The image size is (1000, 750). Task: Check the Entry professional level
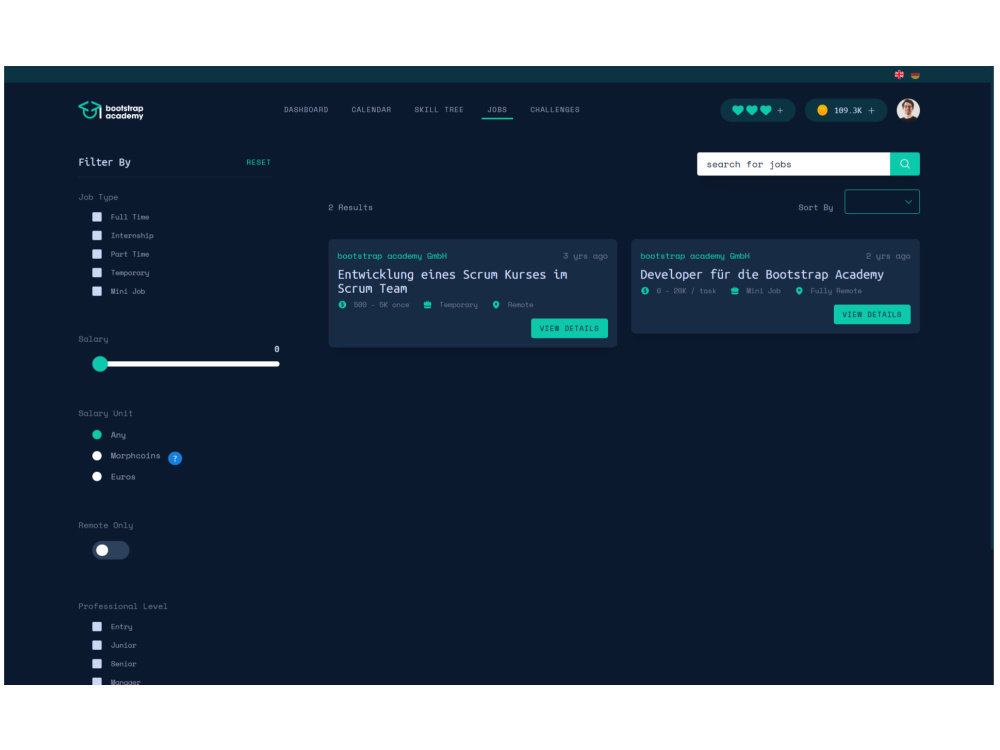pyautogui.click(x=97, y=627)
